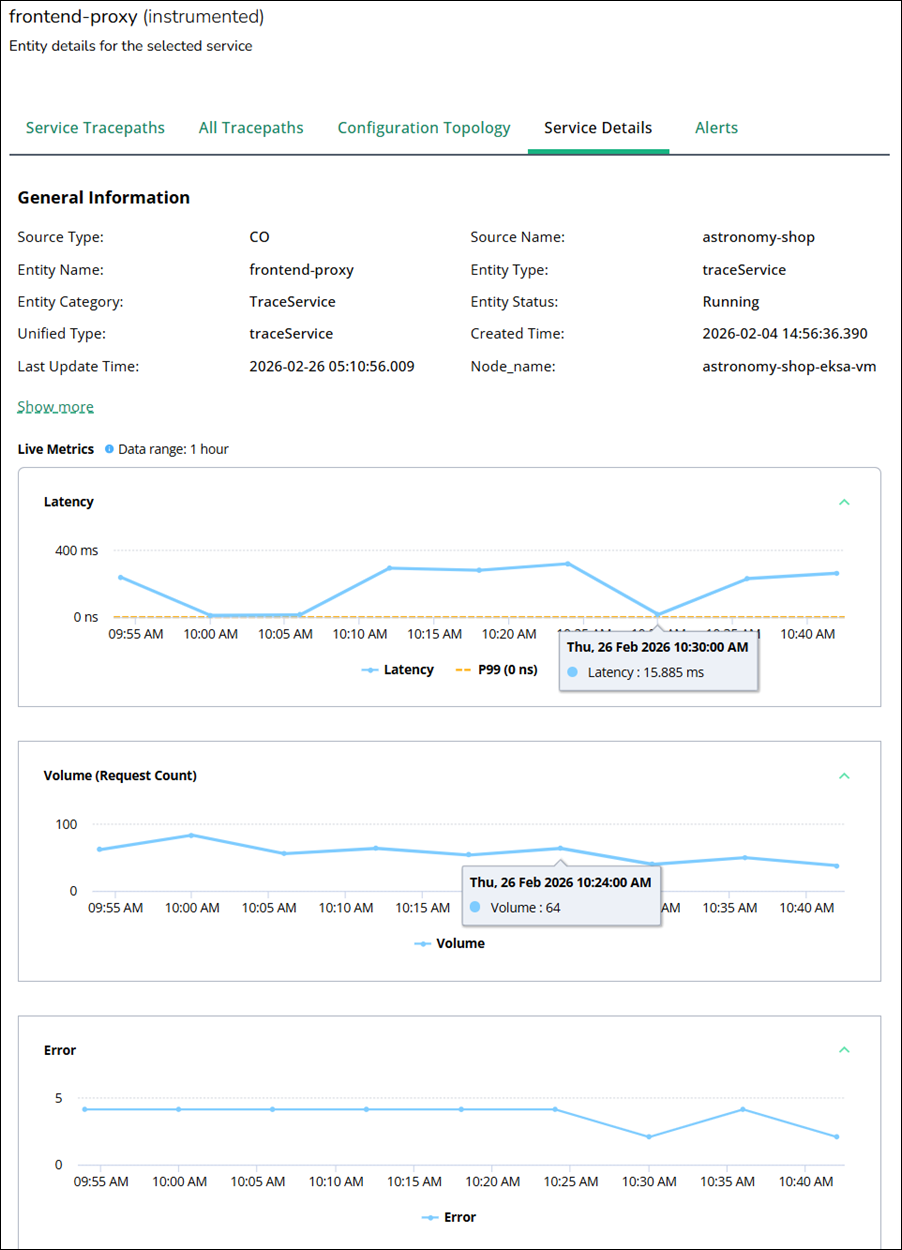
Task: Click the 10:30 AM latency data point
Action: 658,614
